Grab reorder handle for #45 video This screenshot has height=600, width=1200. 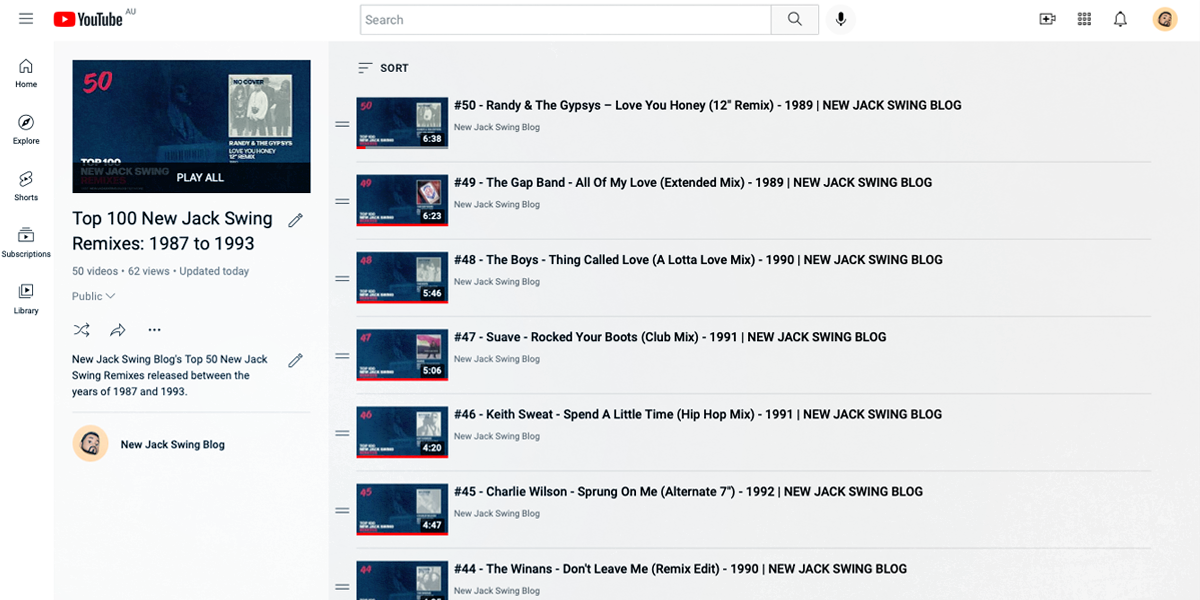[342, 510]
